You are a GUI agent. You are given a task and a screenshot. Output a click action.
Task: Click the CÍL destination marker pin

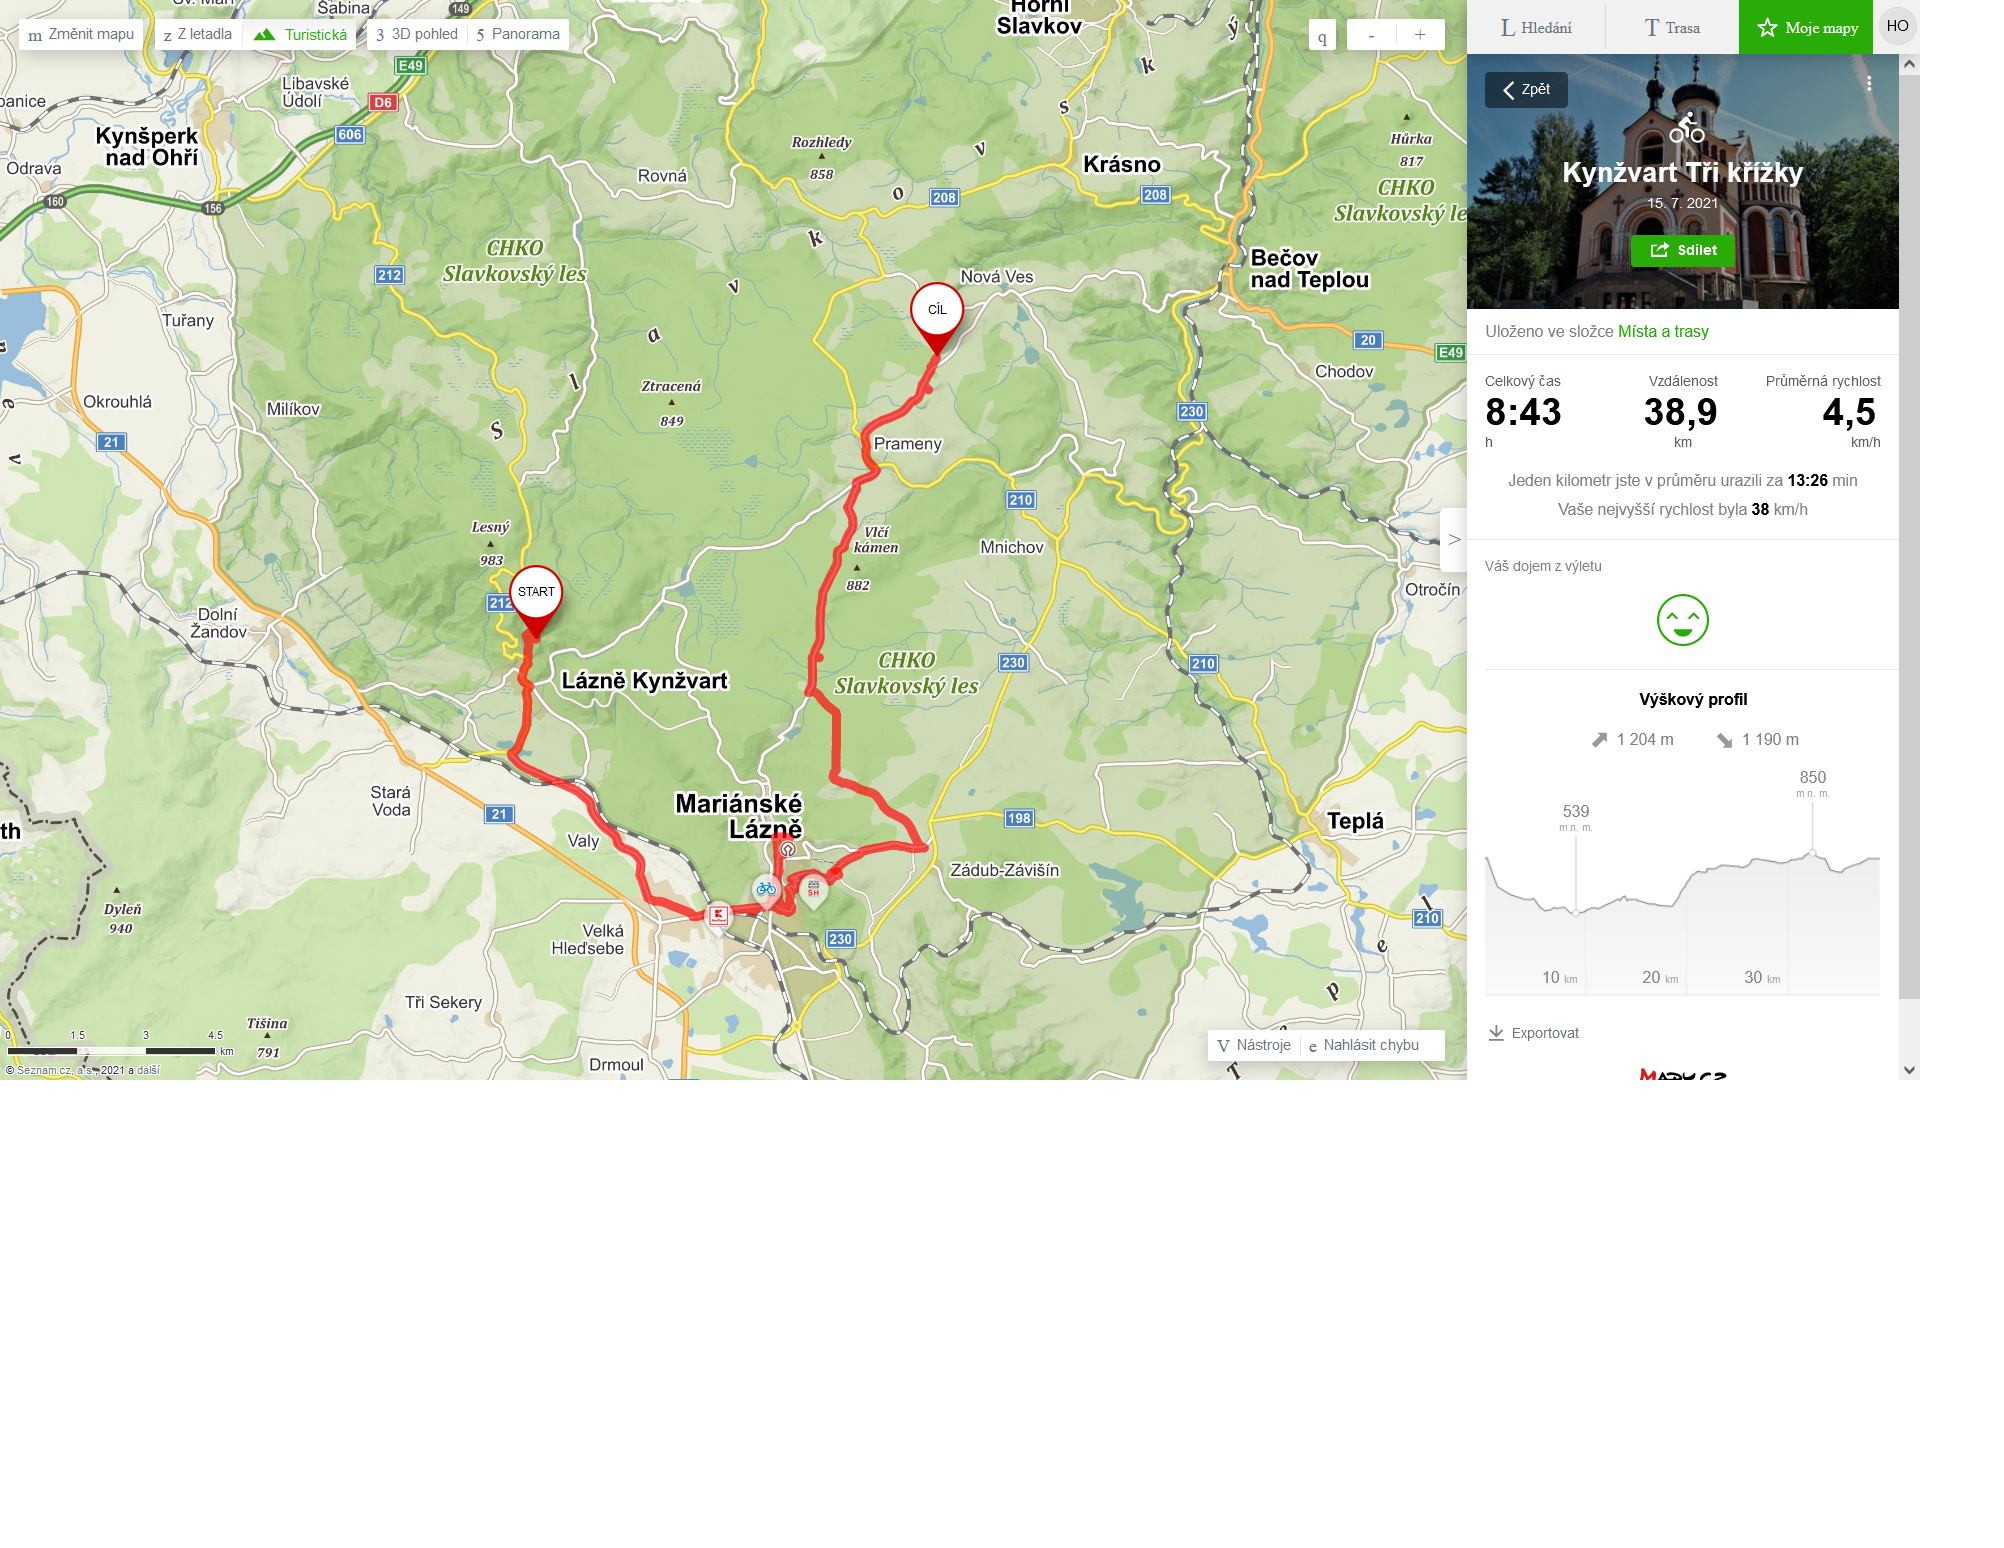pos(937,318)
